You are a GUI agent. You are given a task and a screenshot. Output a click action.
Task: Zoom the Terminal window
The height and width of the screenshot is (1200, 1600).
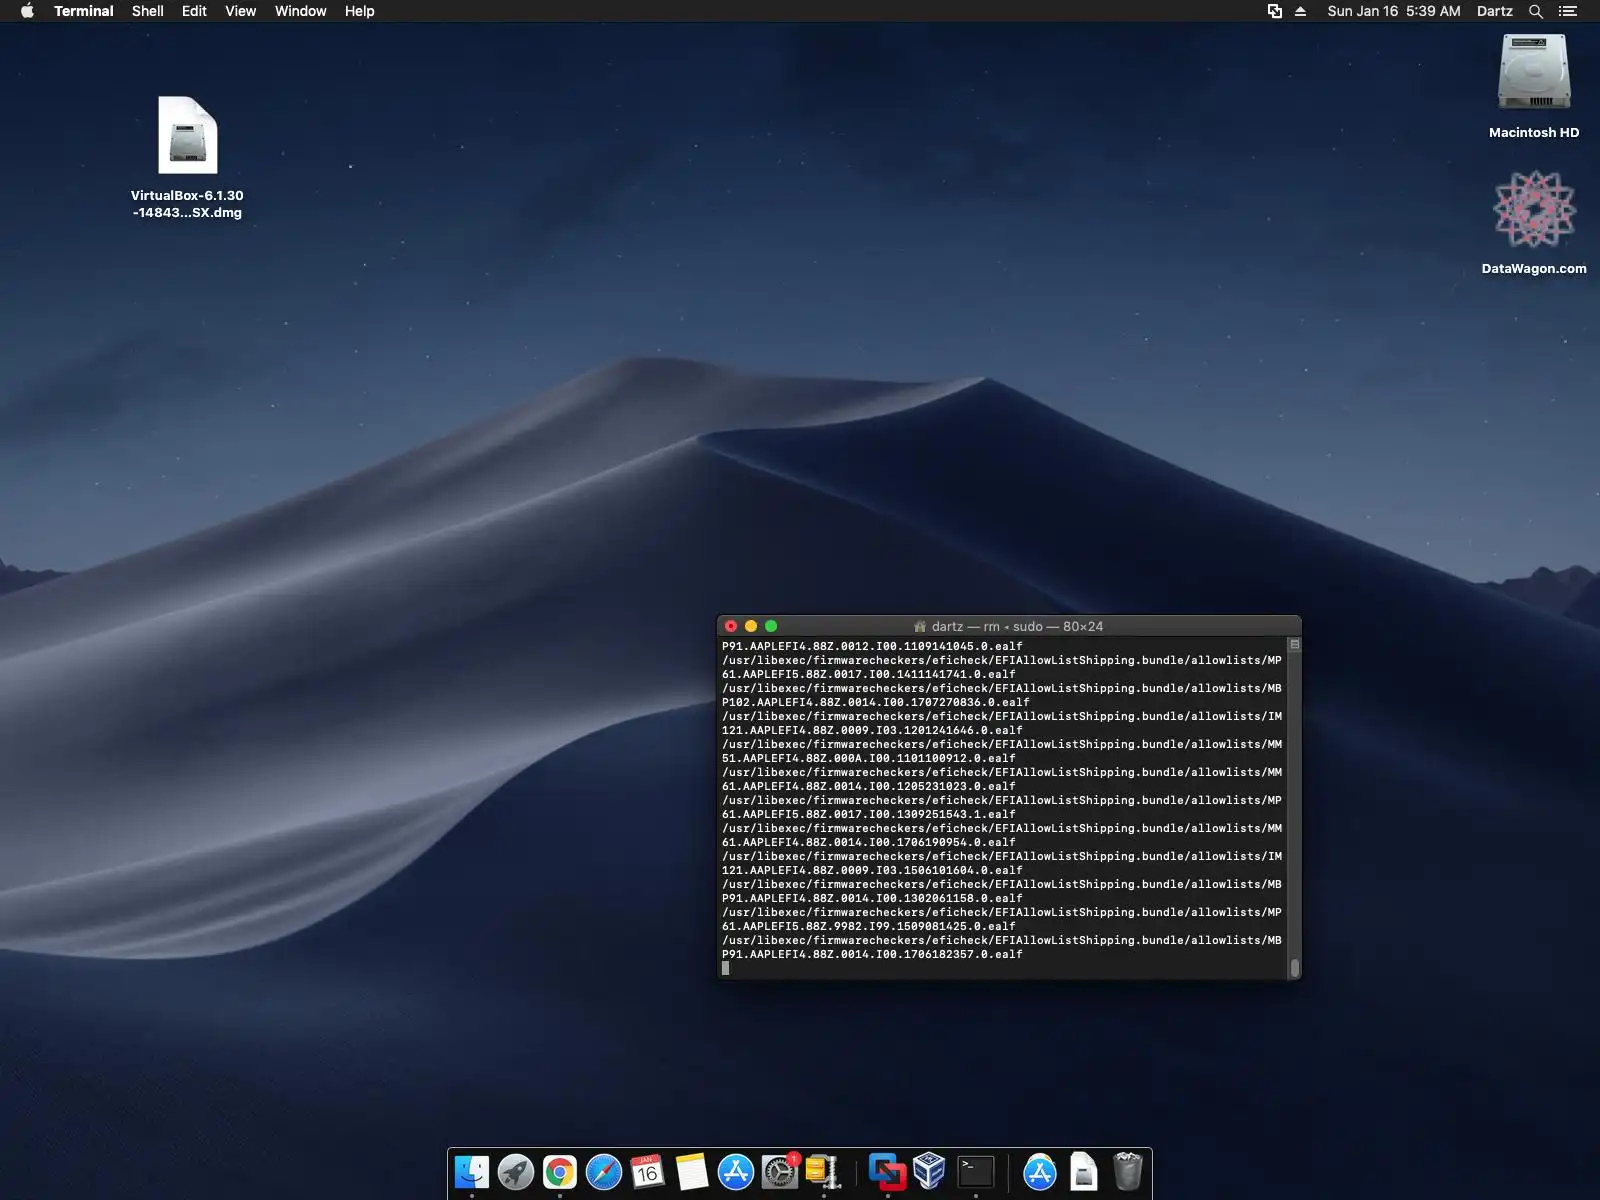[x=771, y=626]
